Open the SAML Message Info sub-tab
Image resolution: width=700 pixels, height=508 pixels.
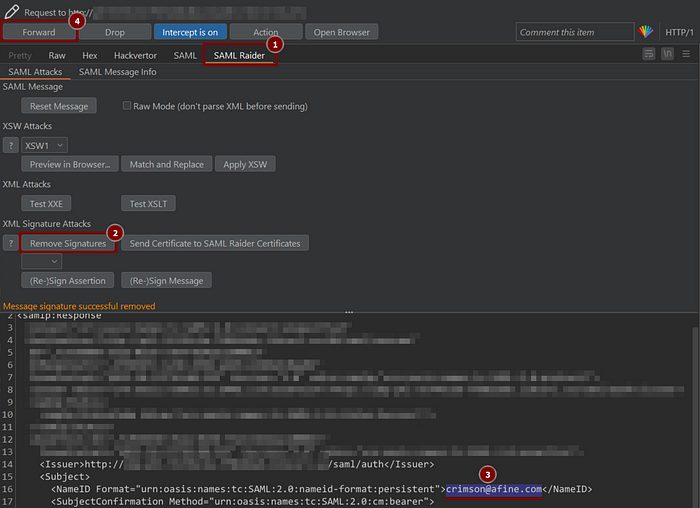coord(117,72)
